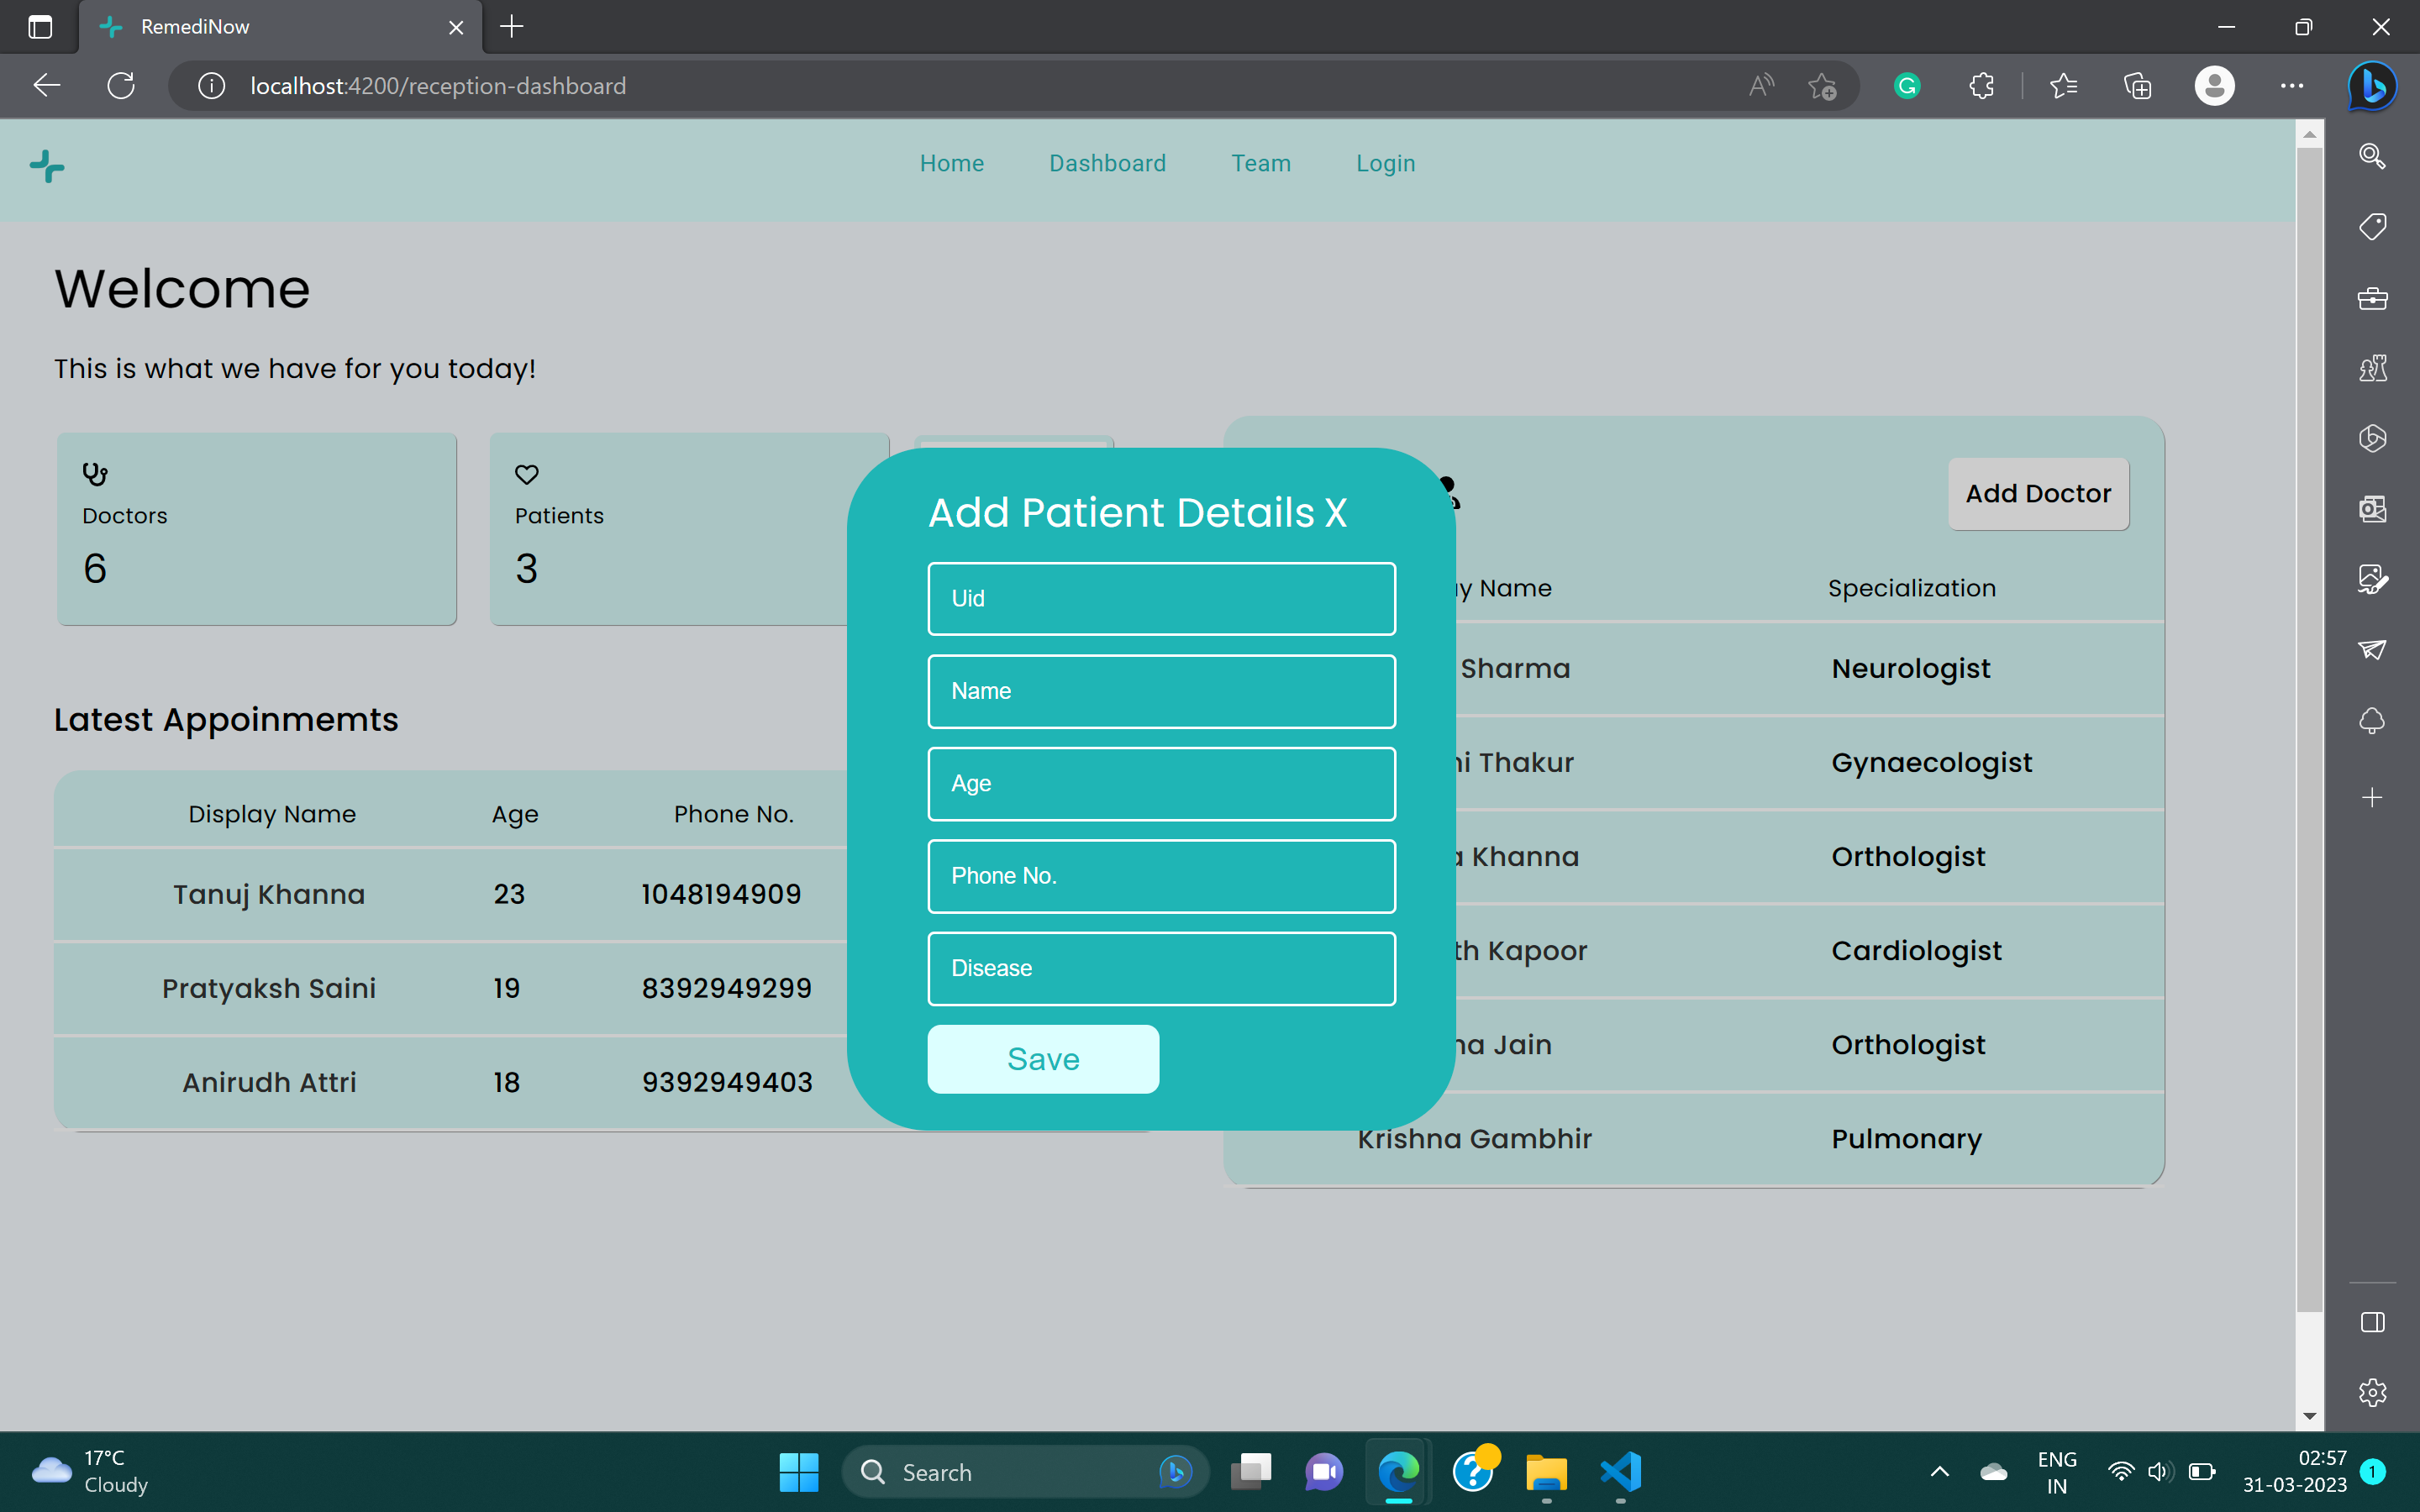The image size is (2420, 1512).
Task: Save the patient details form
Action: click(x=1042, y=1058)
